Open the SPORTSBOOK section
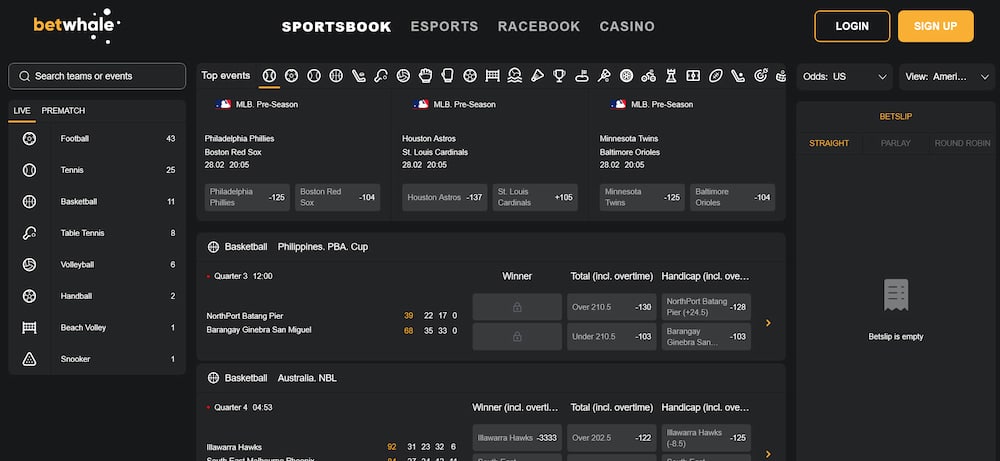1000x461 pixels. 337,27
